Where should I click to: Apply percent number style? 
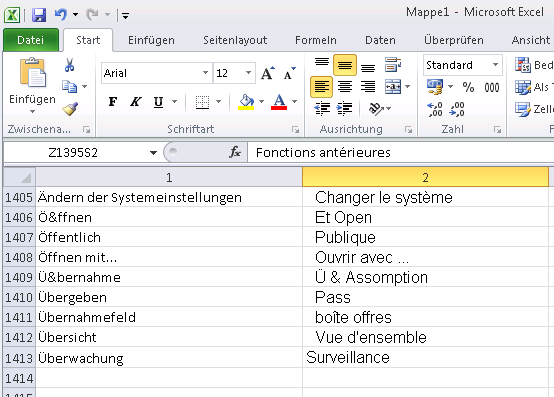click(468, 87)
